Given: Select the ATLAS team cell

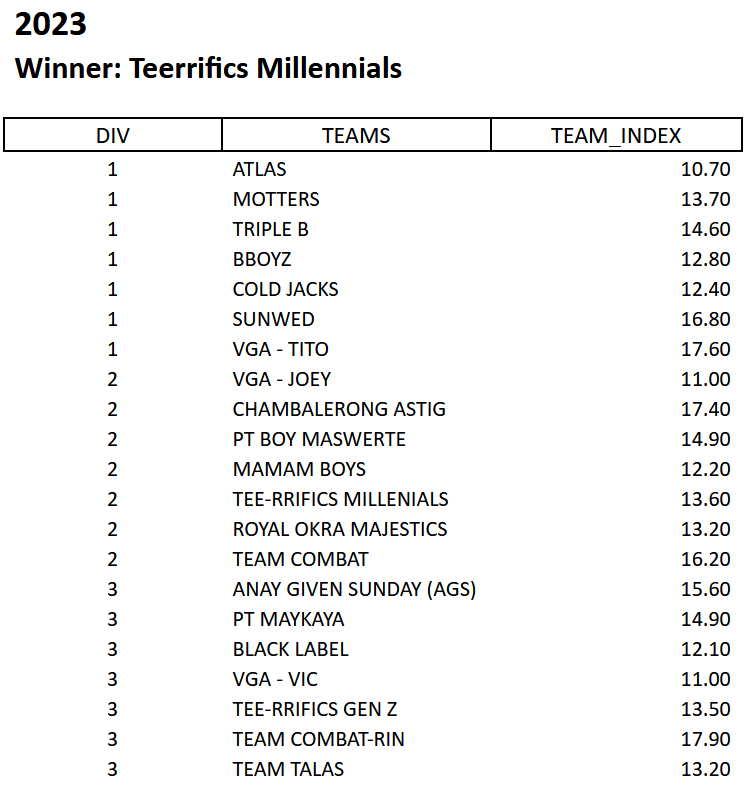Looking at the screenshot, I should pyautogui.click(x=259, y=169).
